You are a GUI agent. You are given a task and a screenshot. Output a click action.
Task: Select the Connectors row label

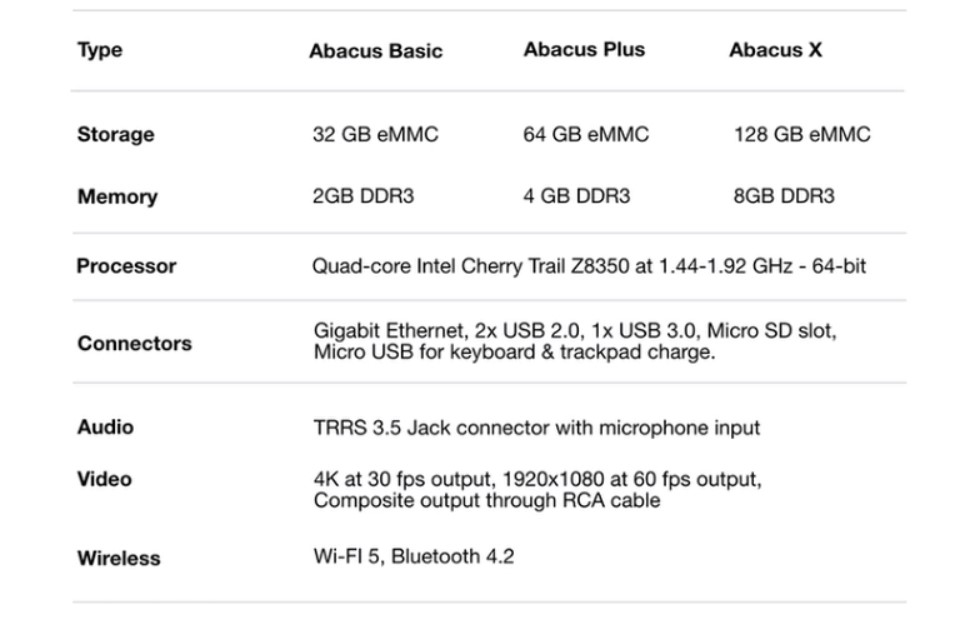134,343
